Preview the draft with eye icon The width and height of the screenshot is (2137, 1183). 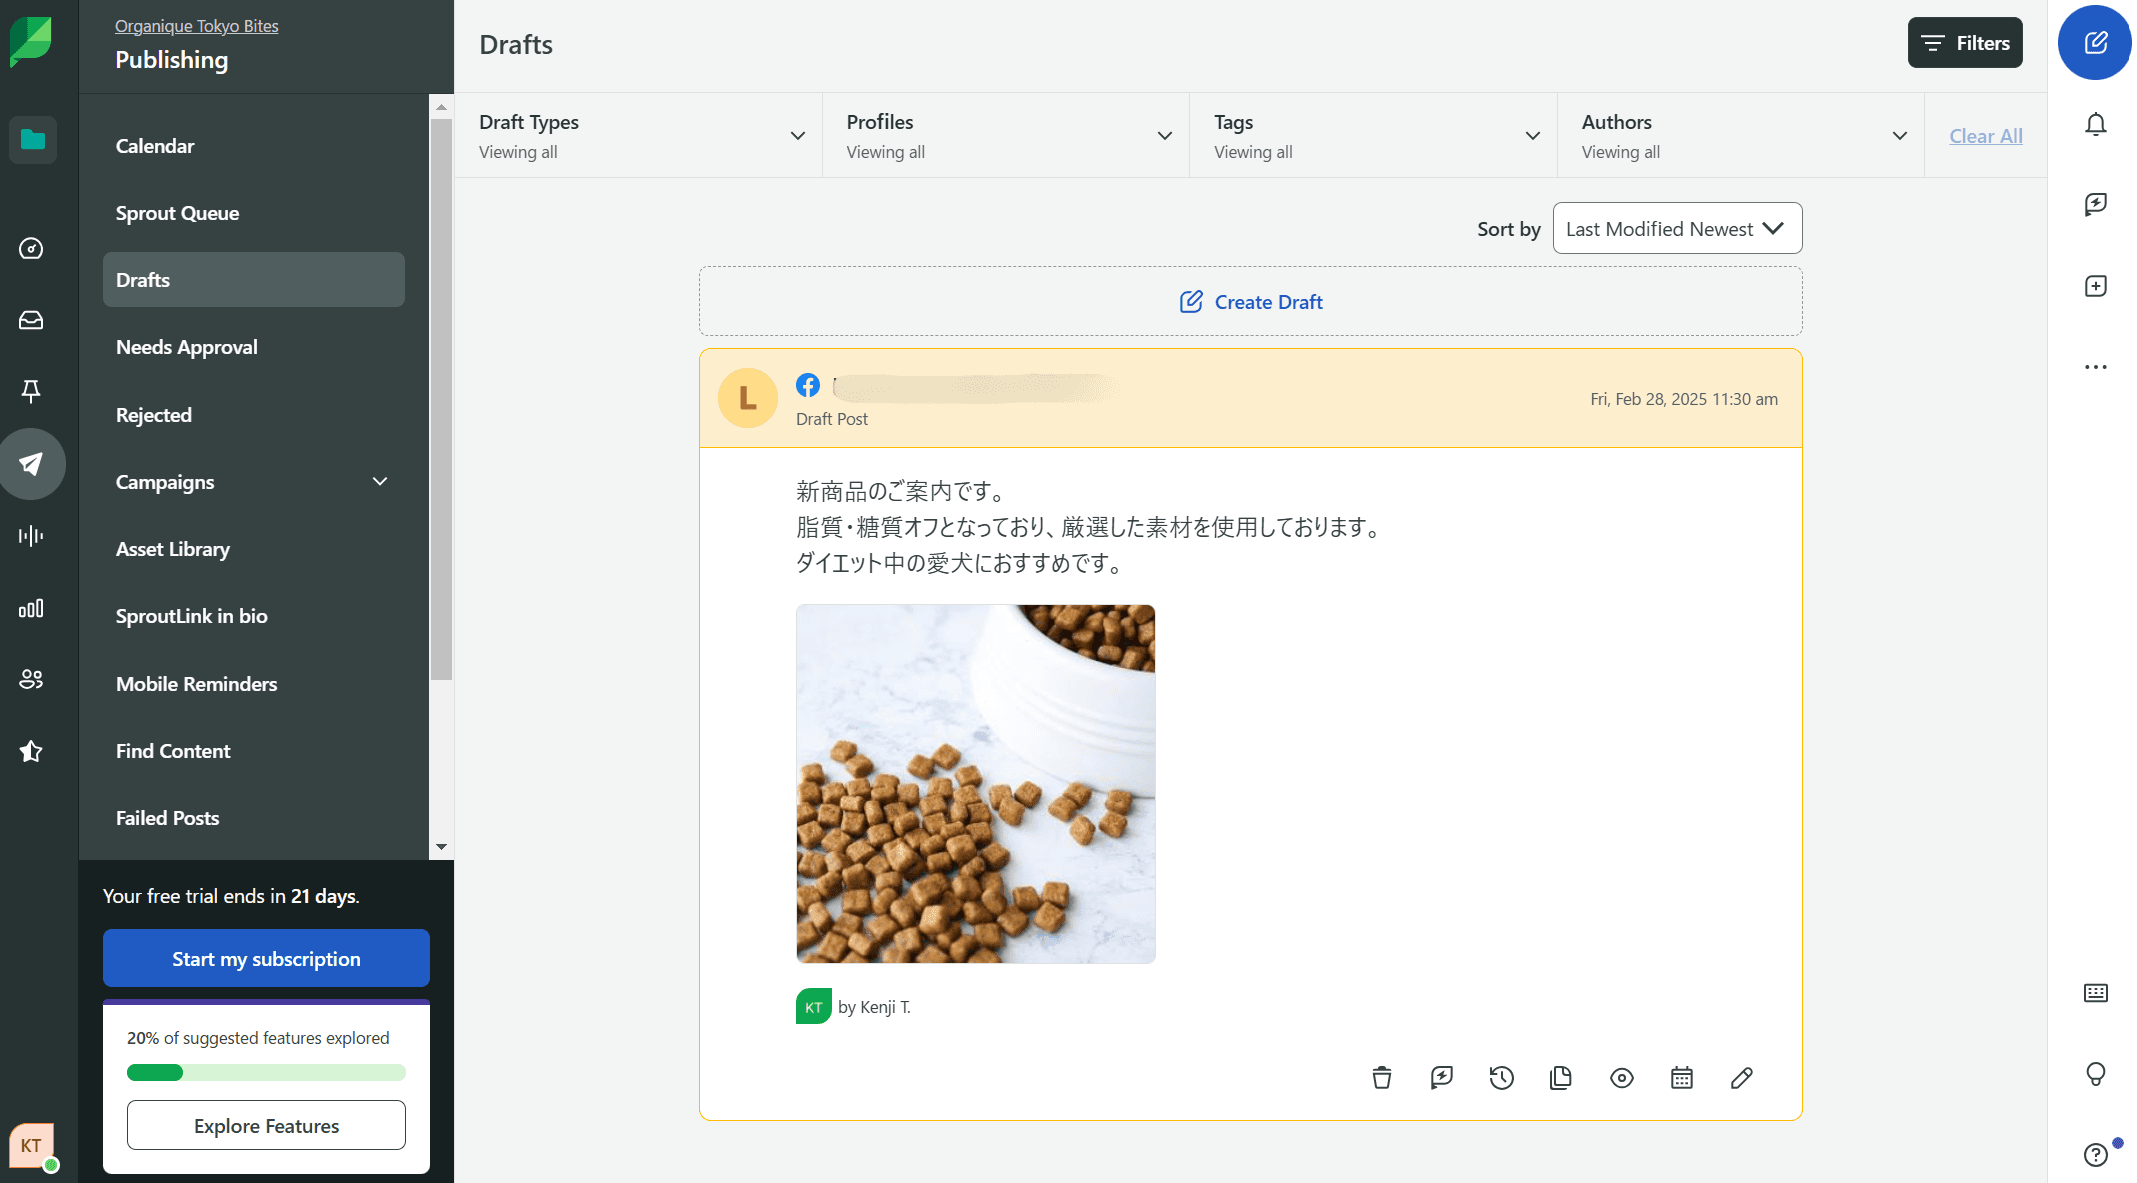pos(1621,1077)
